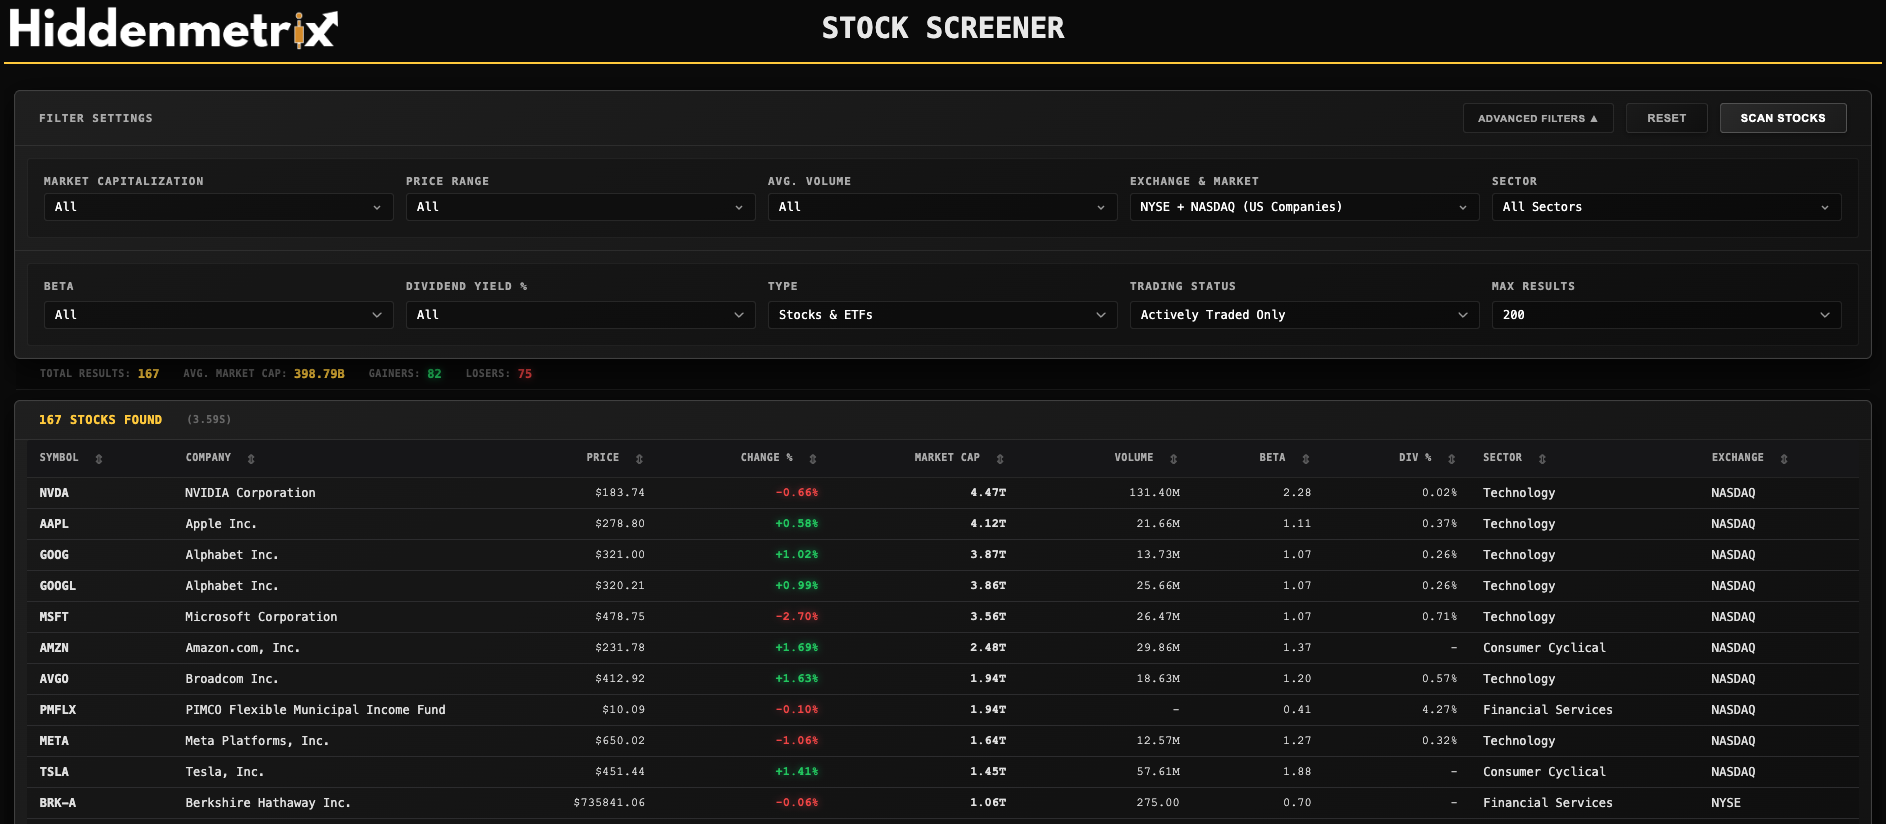The image size is (1886, 824).
Task: Click Berkshire Hathaway Inc. company name
Action: 268,803
